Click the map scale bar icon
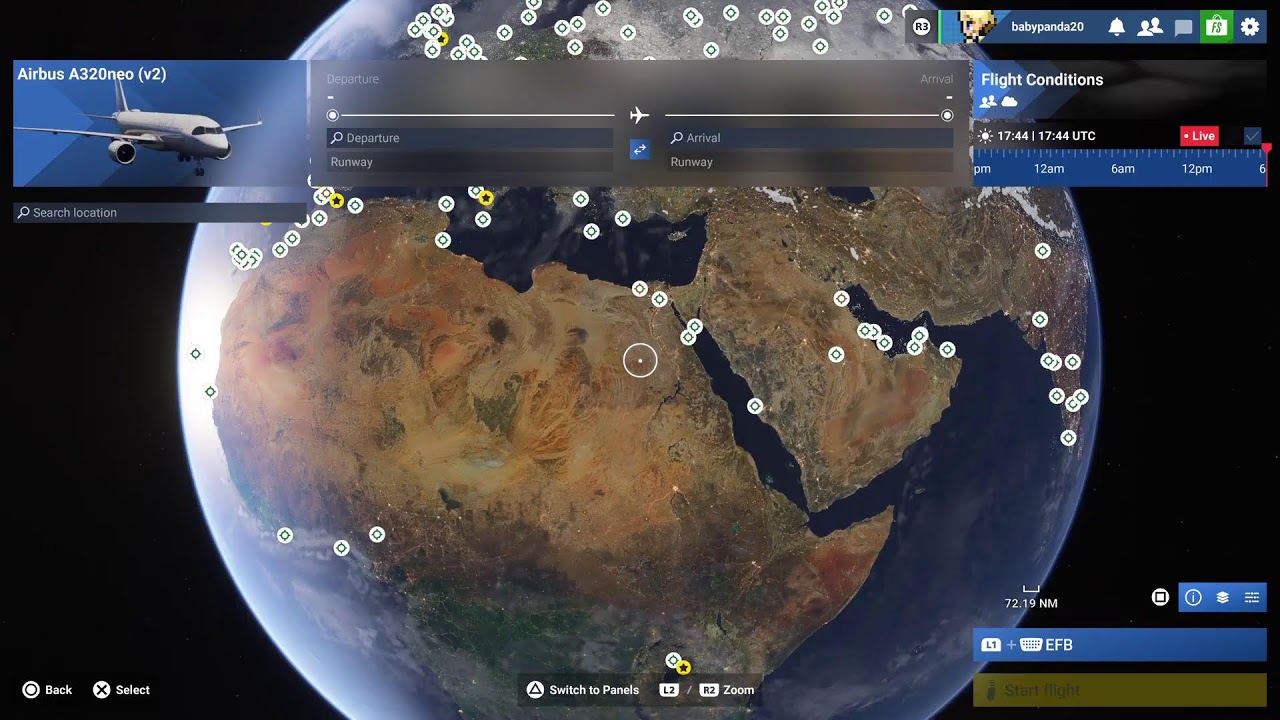Screen dimensions: 1280x720 coord(1031,589)
